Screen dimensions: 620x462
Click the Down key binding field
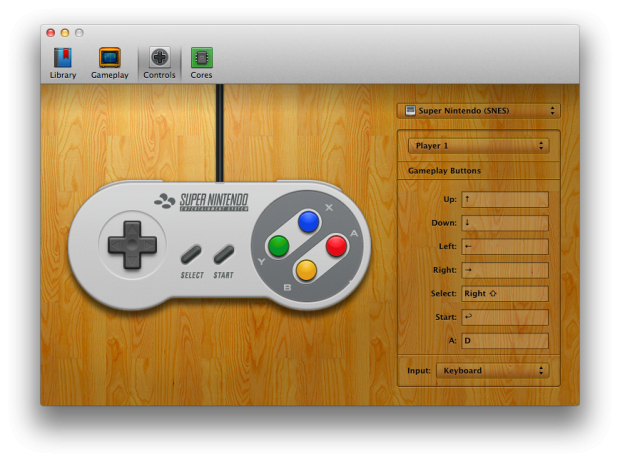tap(505, 223)
